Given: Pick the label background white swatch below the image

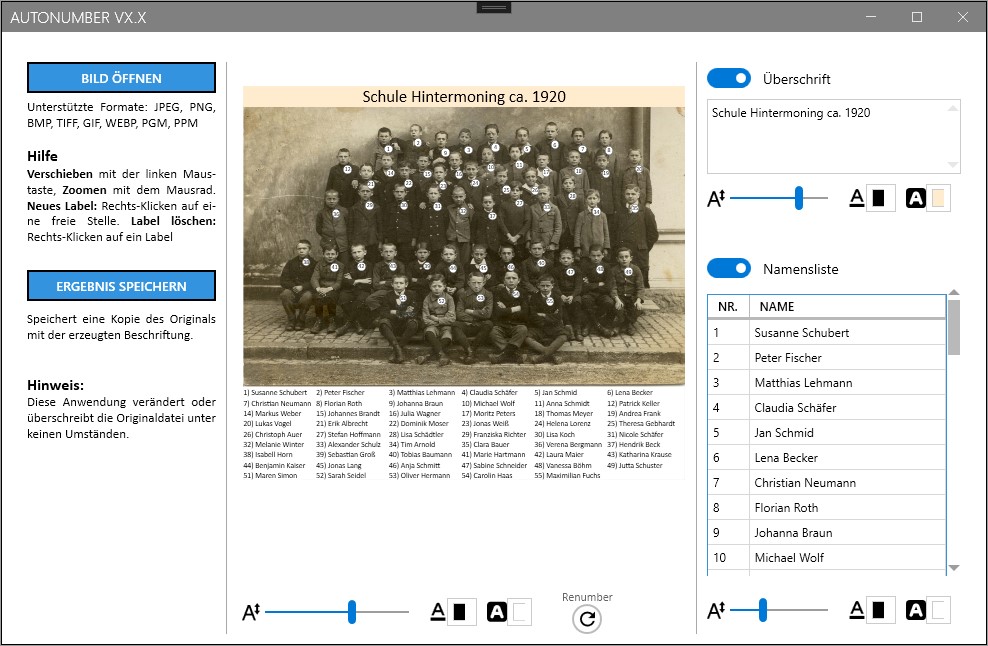Looking at the screenshot, I should [x=520, y=611].
